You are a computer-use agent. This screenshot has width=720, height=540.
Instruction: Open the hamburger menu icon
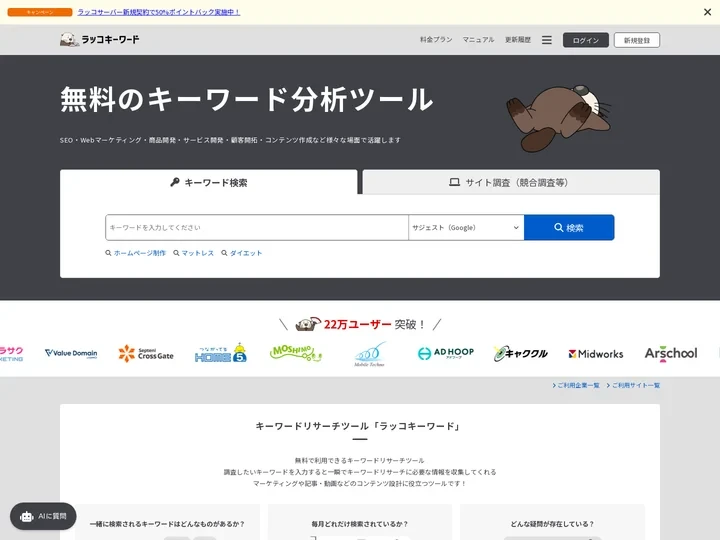click(546, 40)
